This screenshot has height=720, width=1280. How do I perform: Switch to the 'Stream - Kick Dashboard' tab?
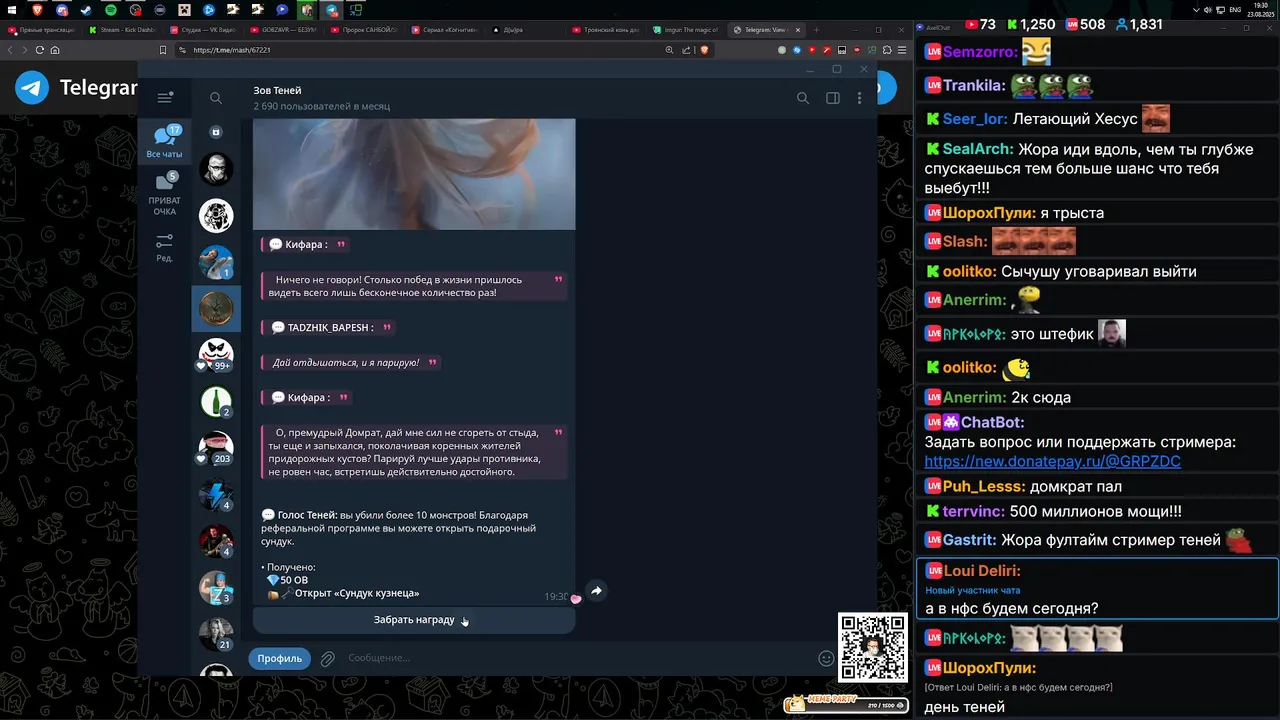pyautogui.click(x=122, y=30)
